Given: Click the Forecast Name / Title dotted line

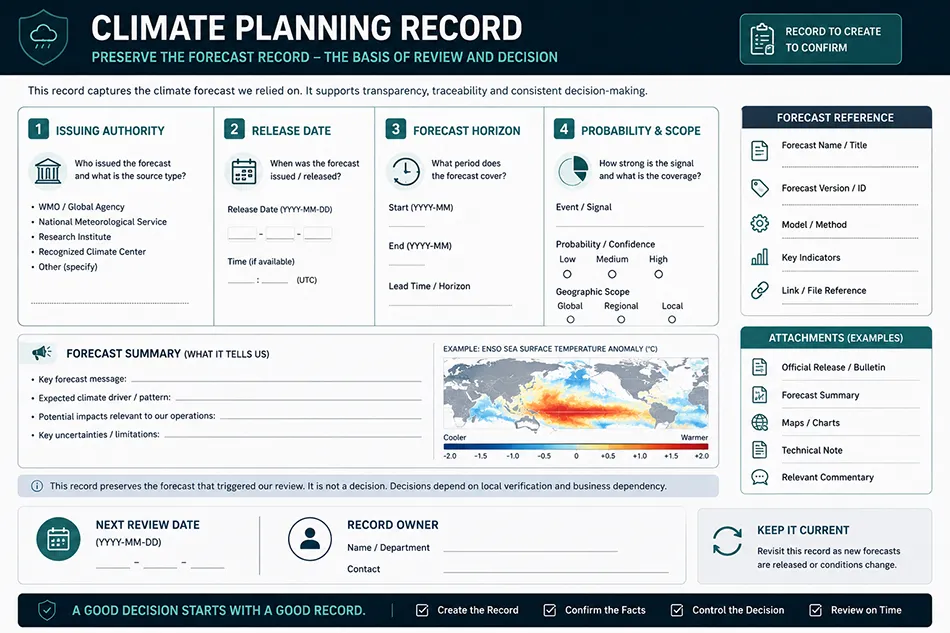Looking at the screenshot, I should pos(850,166).
